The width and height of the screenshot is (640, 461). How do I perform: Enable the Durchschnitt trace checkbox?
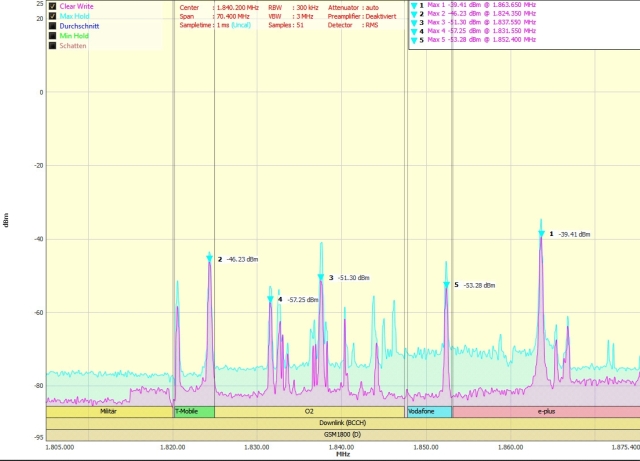pyautogui.click(x=52, y=26)
